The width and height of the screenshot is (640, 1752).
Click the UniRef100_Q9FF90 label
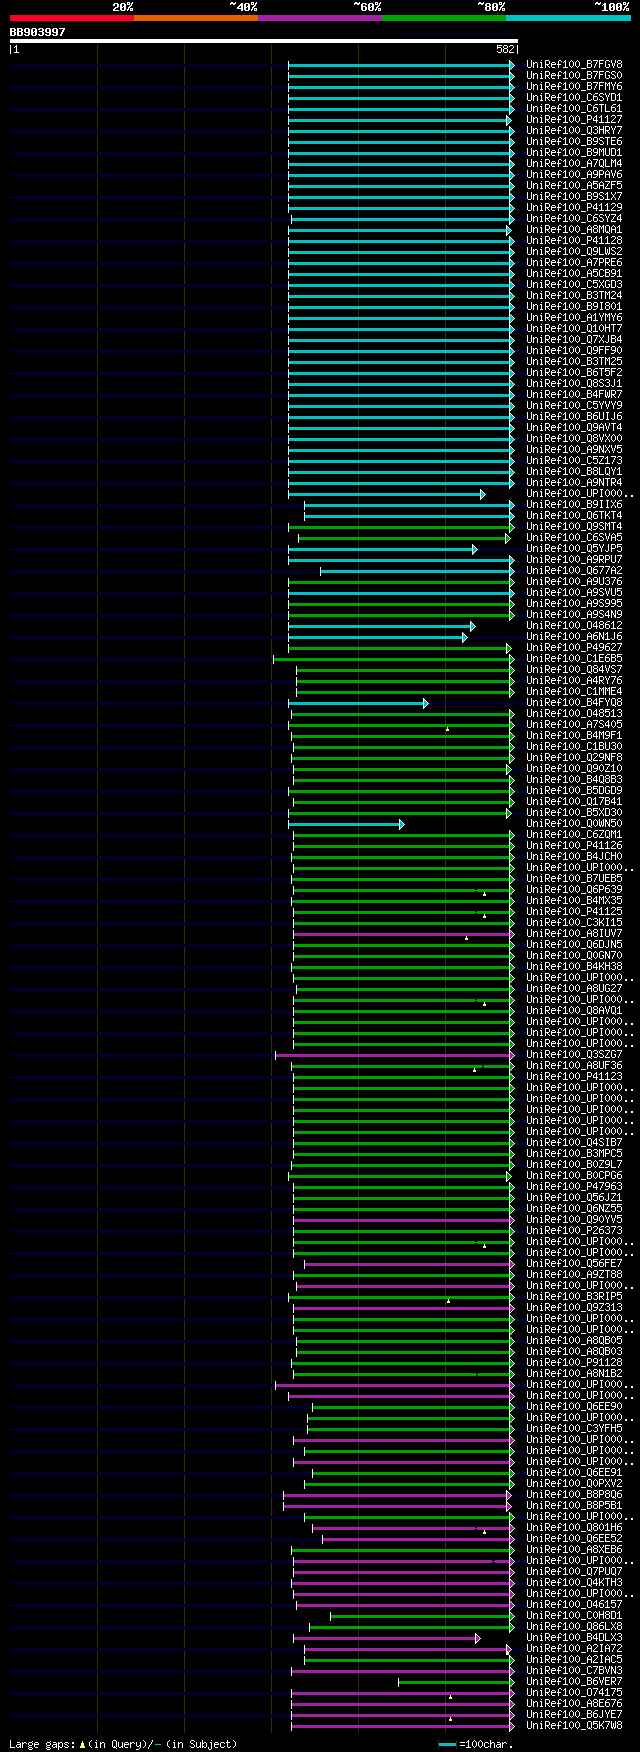574,351
